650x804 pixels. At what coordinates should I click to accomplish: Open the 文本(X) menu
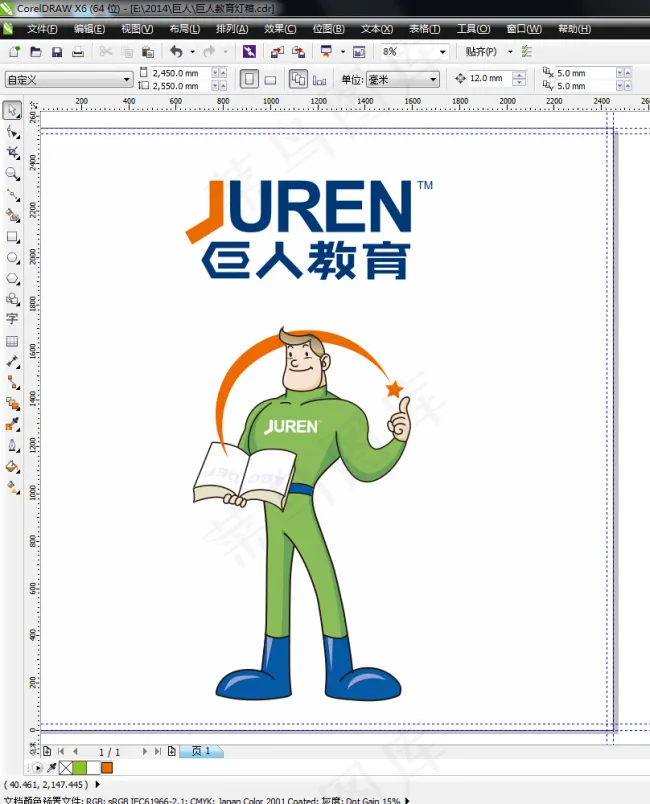(x=377, y=29)
